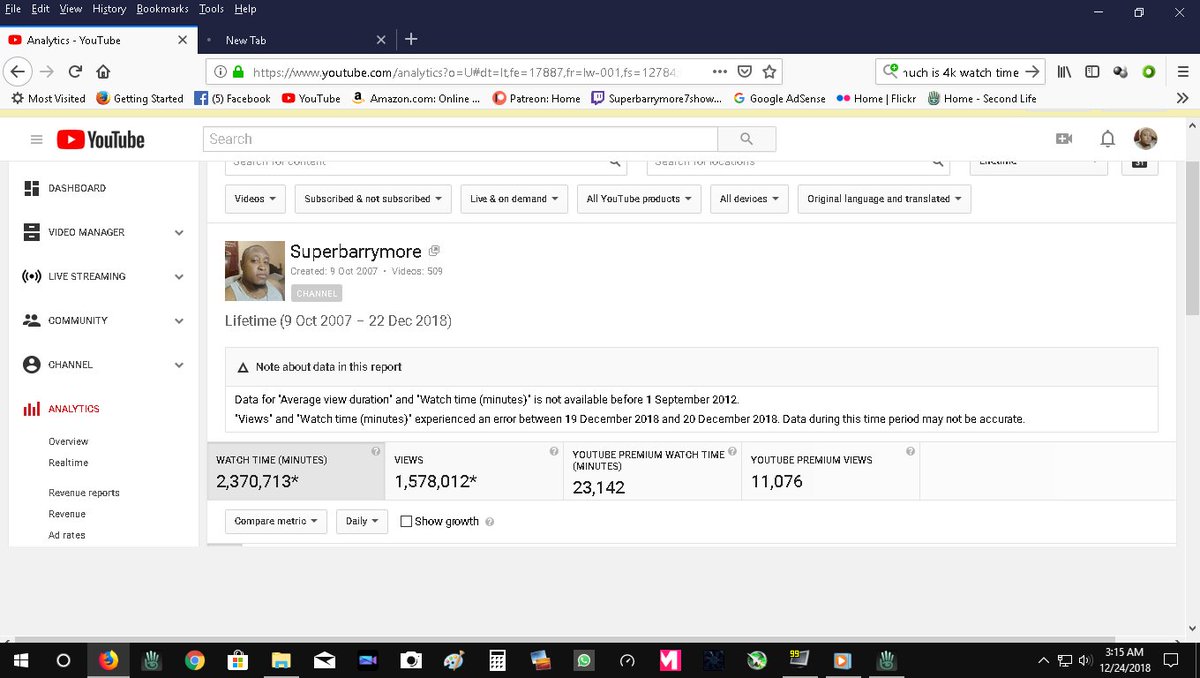Image resolution: width=1200 pixels, height=678 pixels.
Task: Show help for Watch time metric
Action: (376, 452)
